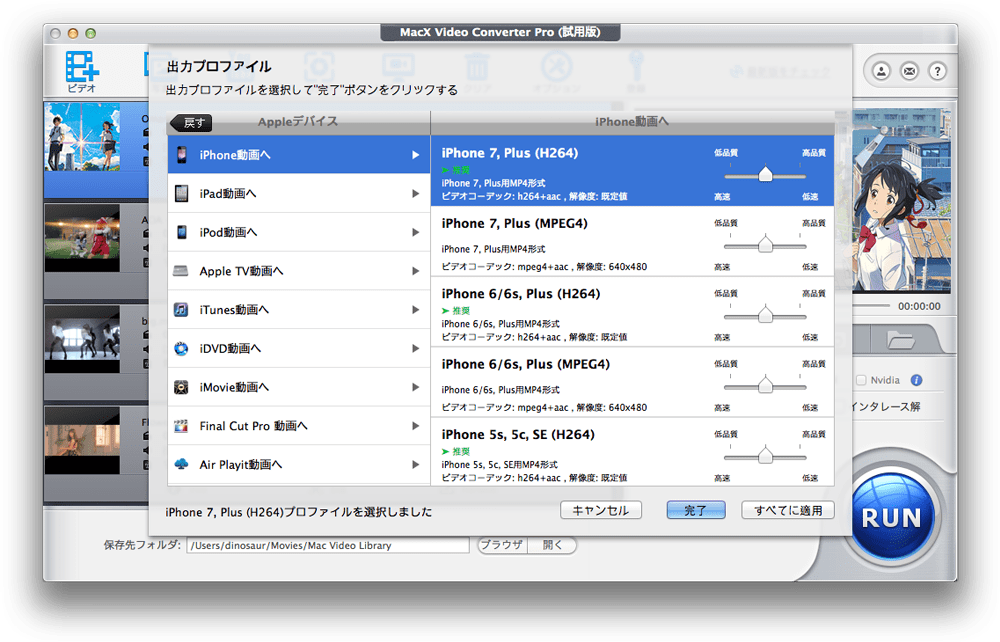Enable the Nvidia checkbox
1000x642 pixels.
tap(861, 380)
